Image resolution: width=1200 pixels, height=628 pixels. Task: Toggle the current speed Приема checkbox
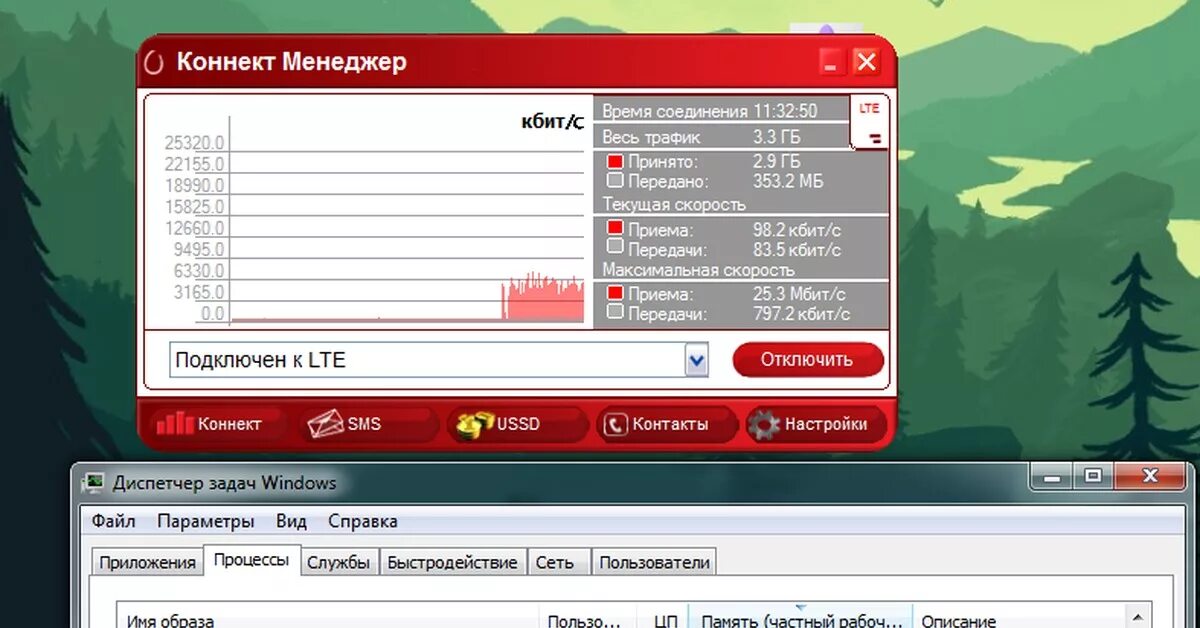point(616,229)
